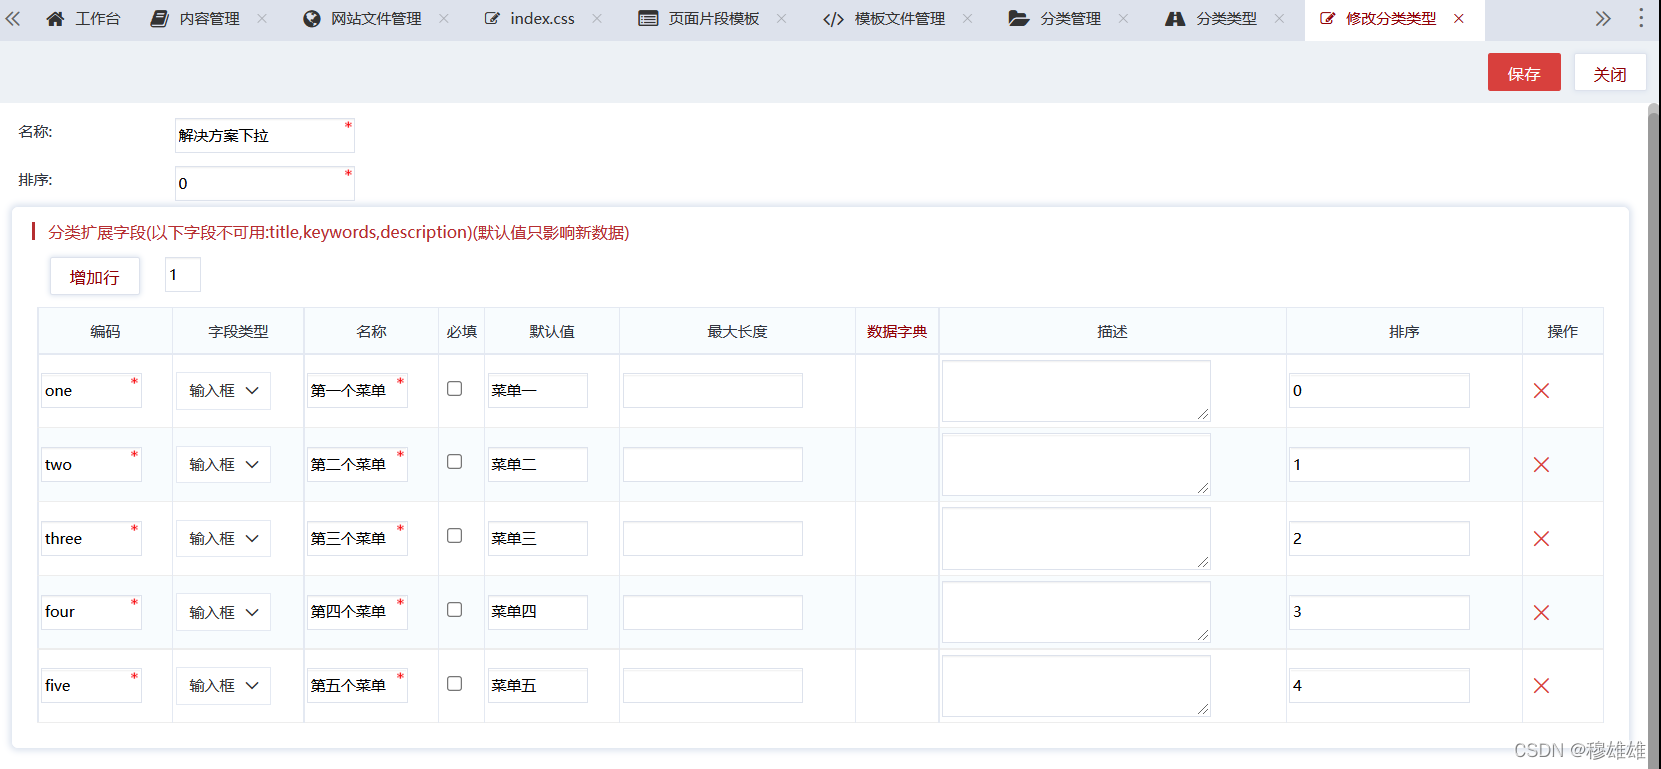Close the 模板文件管理 tab
This screenshot has width=1661, height=769.
(968, 19)
